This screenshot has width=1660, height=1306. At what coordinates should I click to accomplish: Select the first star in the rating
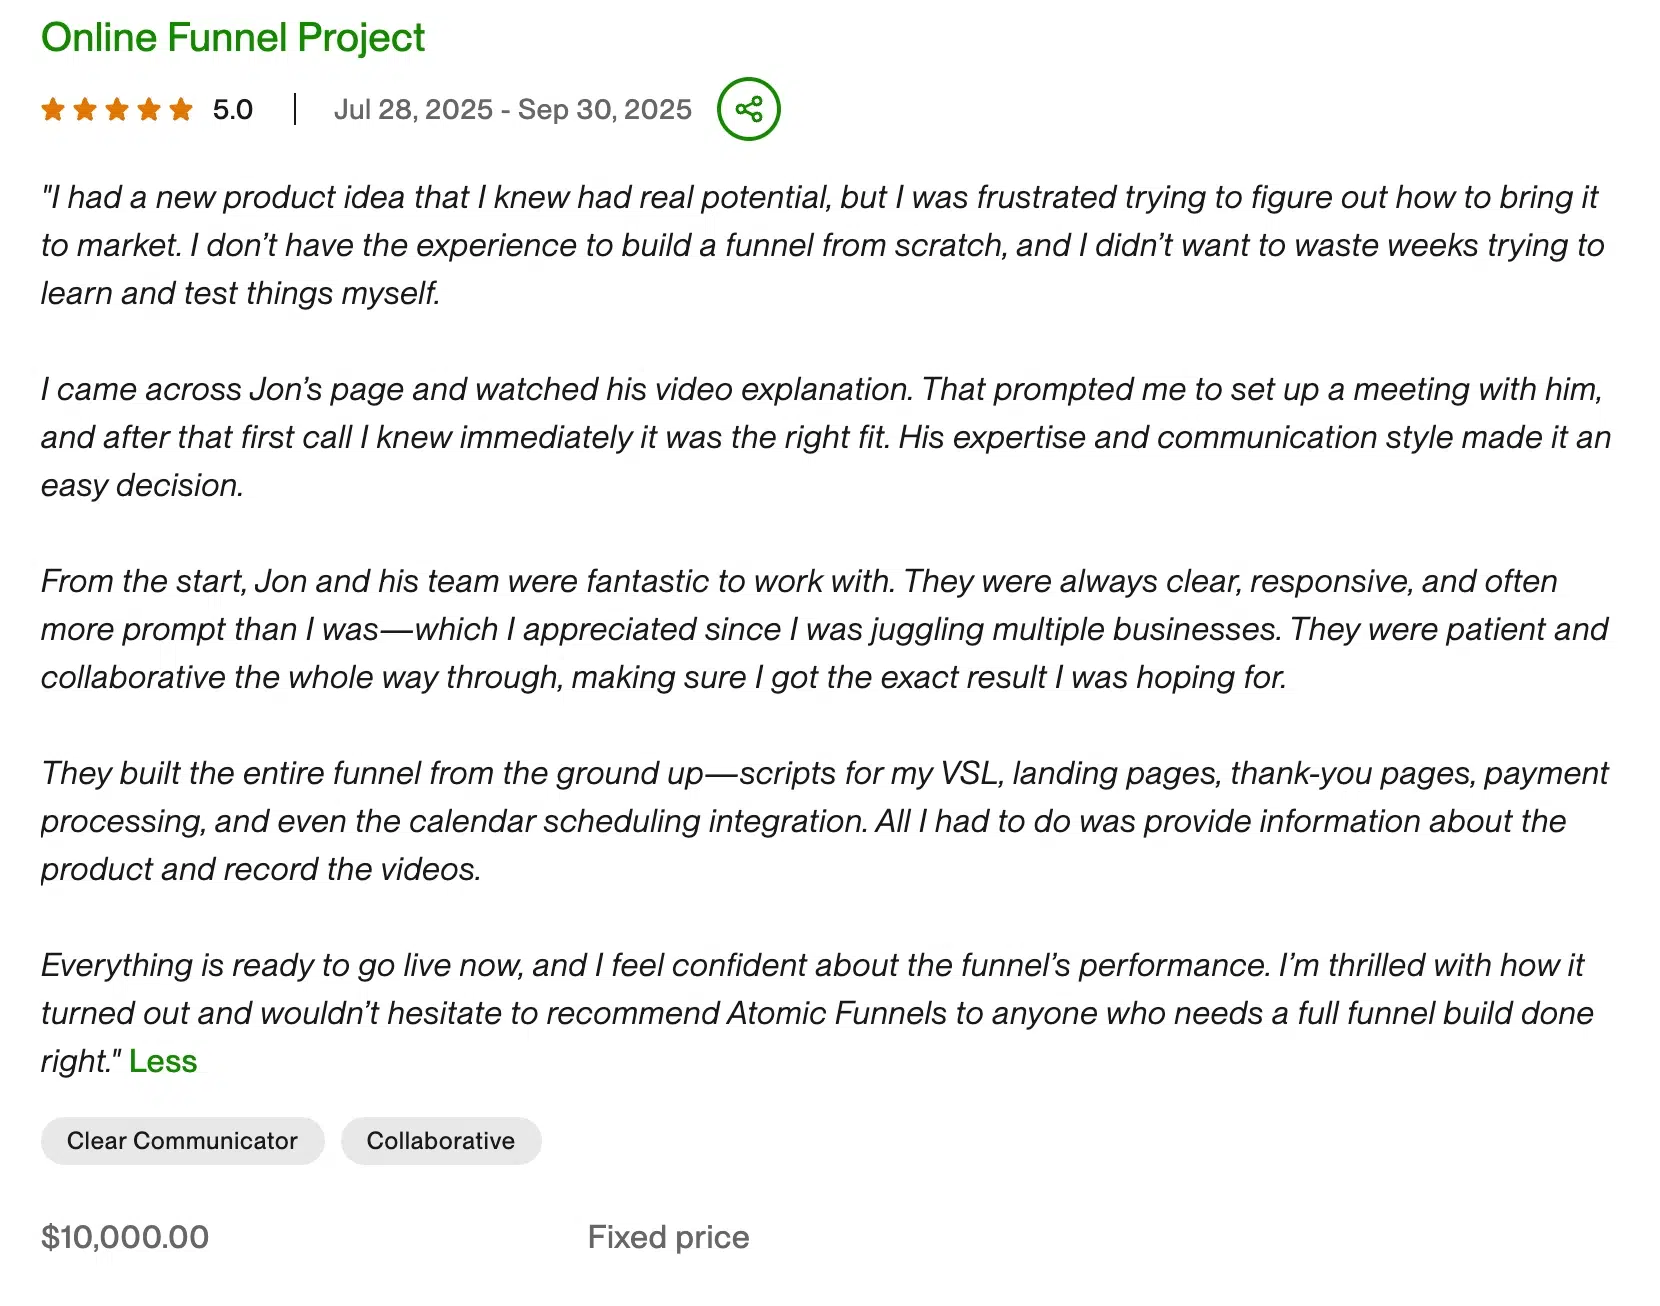pyautogui.click(x=52, y=109)
